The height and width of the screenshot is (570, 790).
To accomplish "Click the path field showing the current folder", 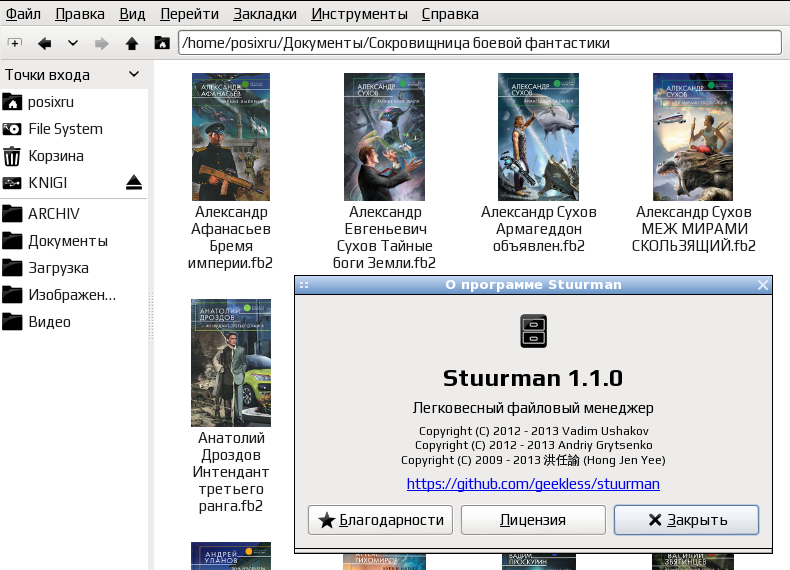I will [480, 43].
